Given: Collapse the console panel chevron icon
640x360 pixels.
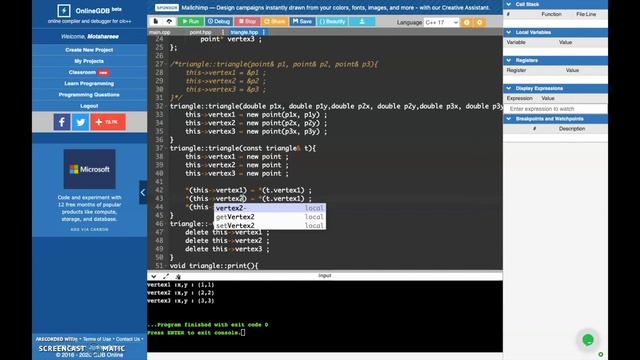Looking at the screenshot, I should point(153,276).
